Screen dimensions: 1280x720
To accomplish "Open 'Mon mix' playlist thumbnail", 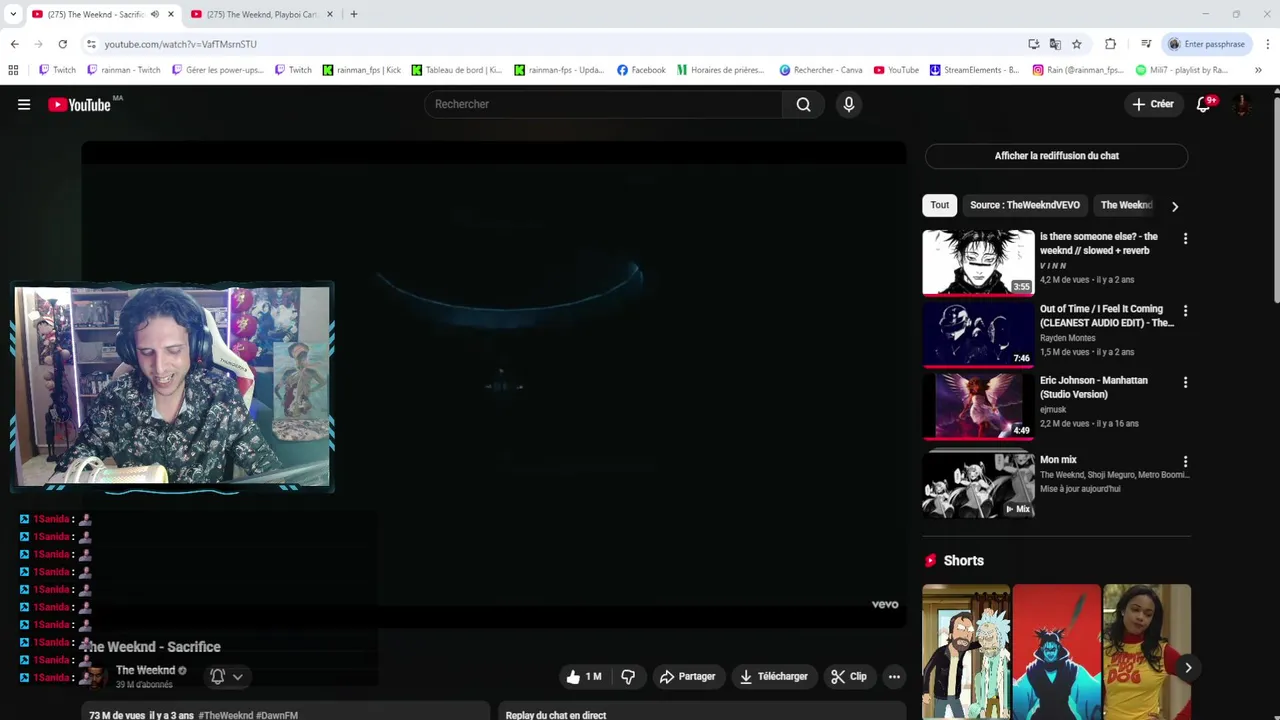I will coord(978,485).
